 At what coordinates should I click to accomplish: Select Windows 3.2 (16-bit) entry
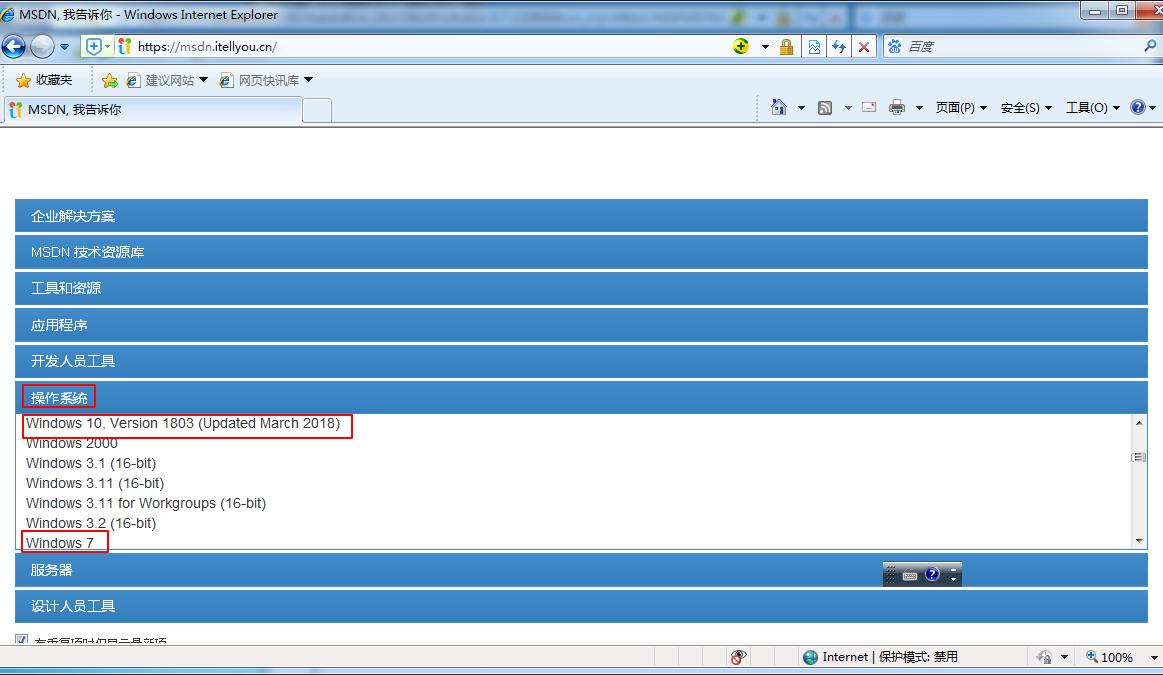[90, 524]
